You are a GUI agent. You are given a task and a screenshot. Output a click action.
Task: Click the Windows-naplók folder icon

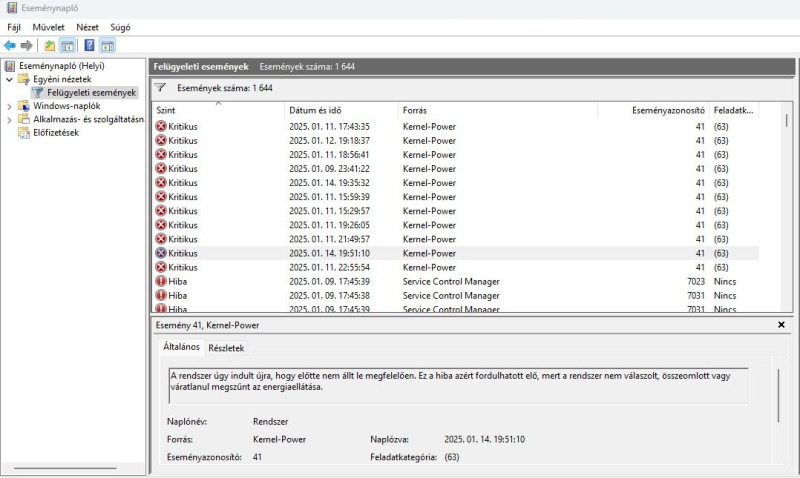[x=23, y=106]
